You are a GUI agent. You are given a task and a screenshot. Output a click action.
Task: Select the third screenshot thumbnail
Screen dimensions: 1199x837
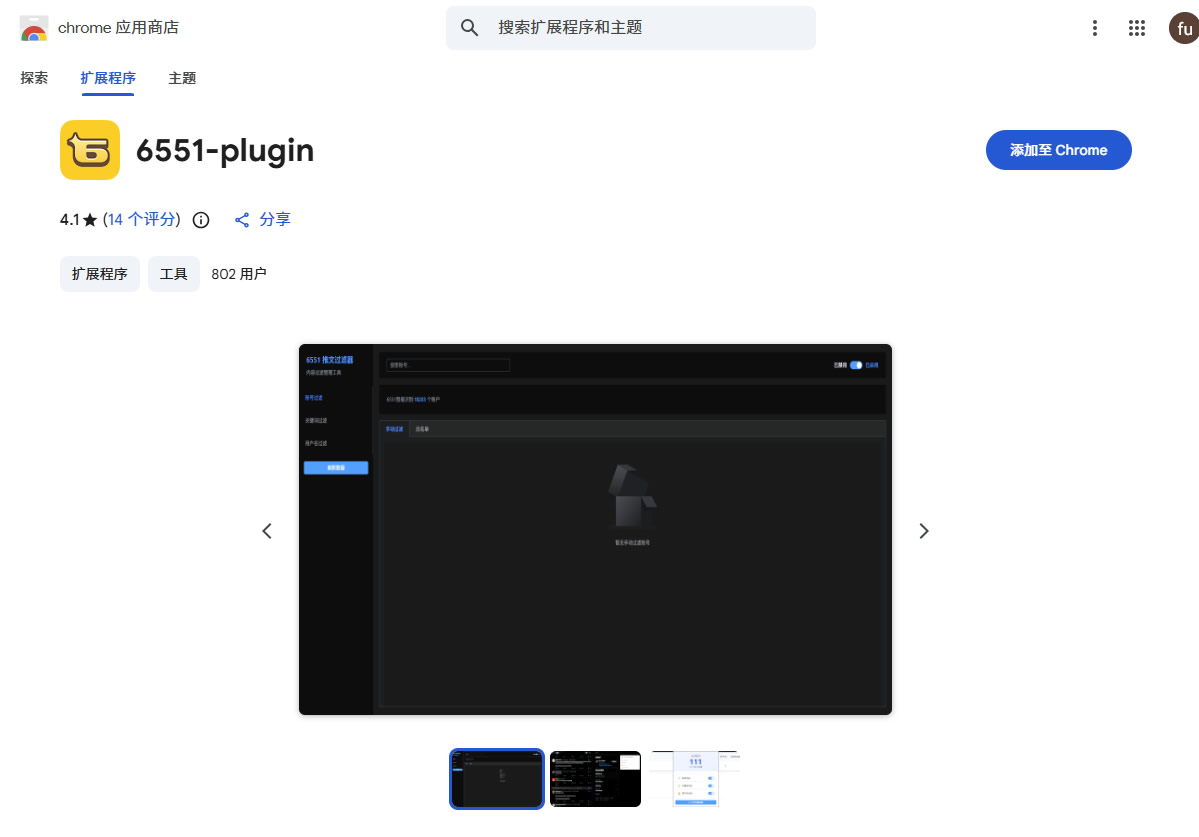pyautogui.click(x=695, y=779)
